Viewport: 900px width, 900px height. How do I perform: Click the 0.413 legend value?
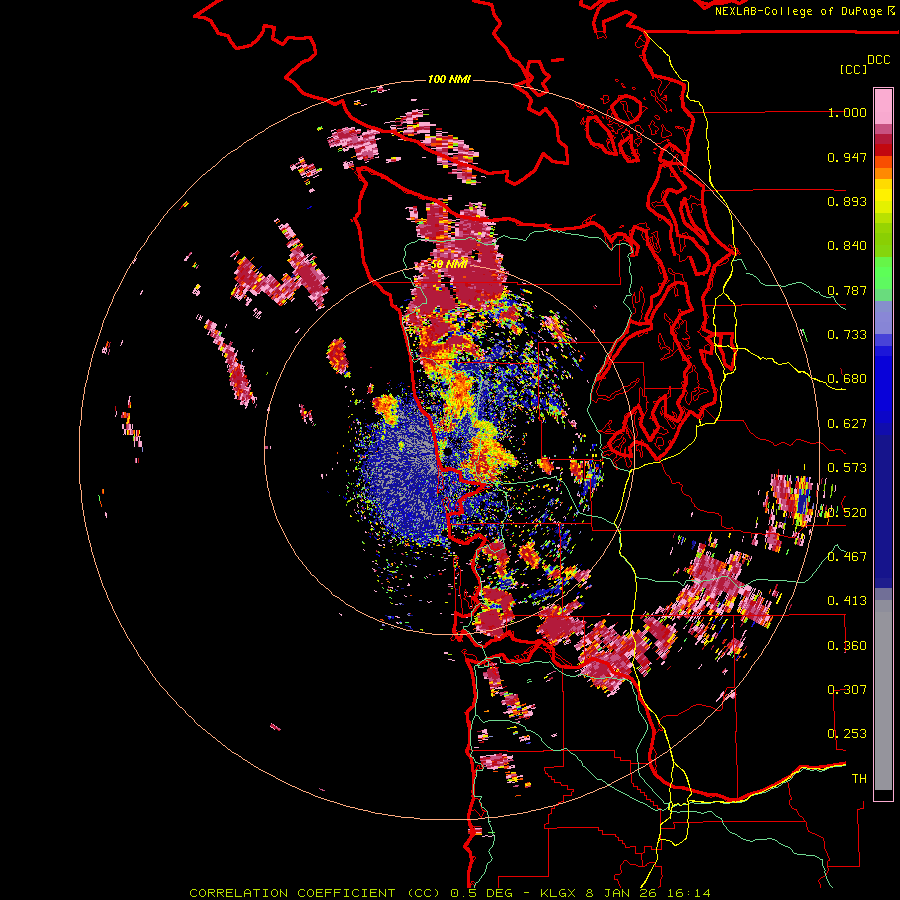(x=847, y=601)
